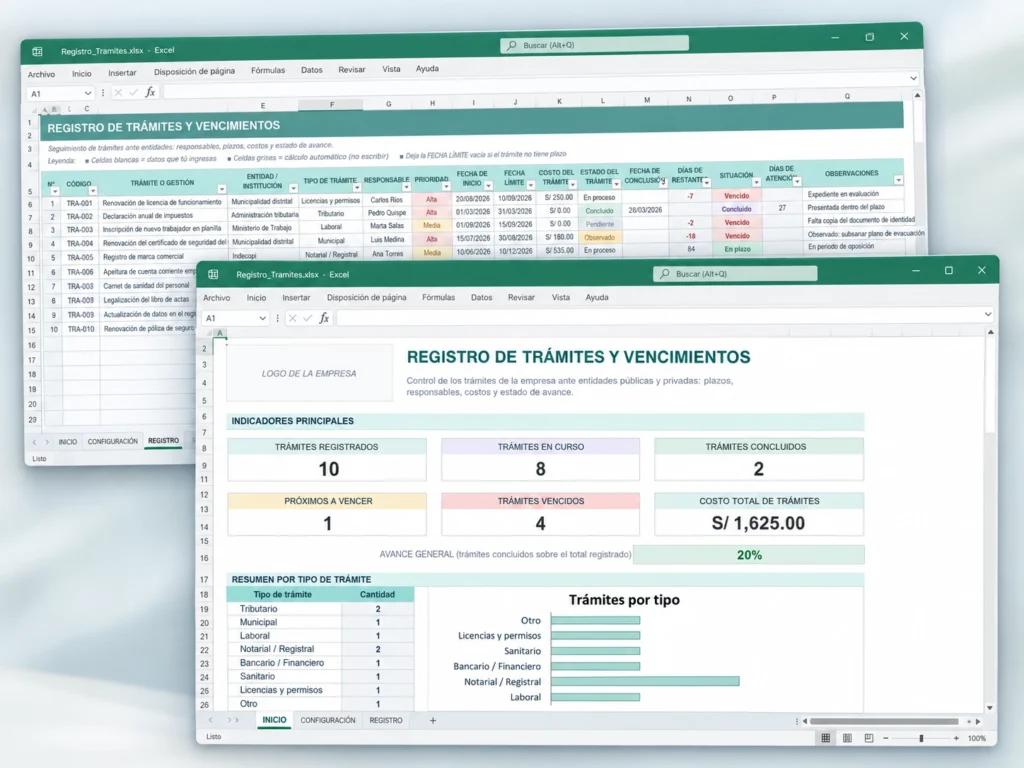
Task: Select column A header in front window
Action: (x=220, y=333)
